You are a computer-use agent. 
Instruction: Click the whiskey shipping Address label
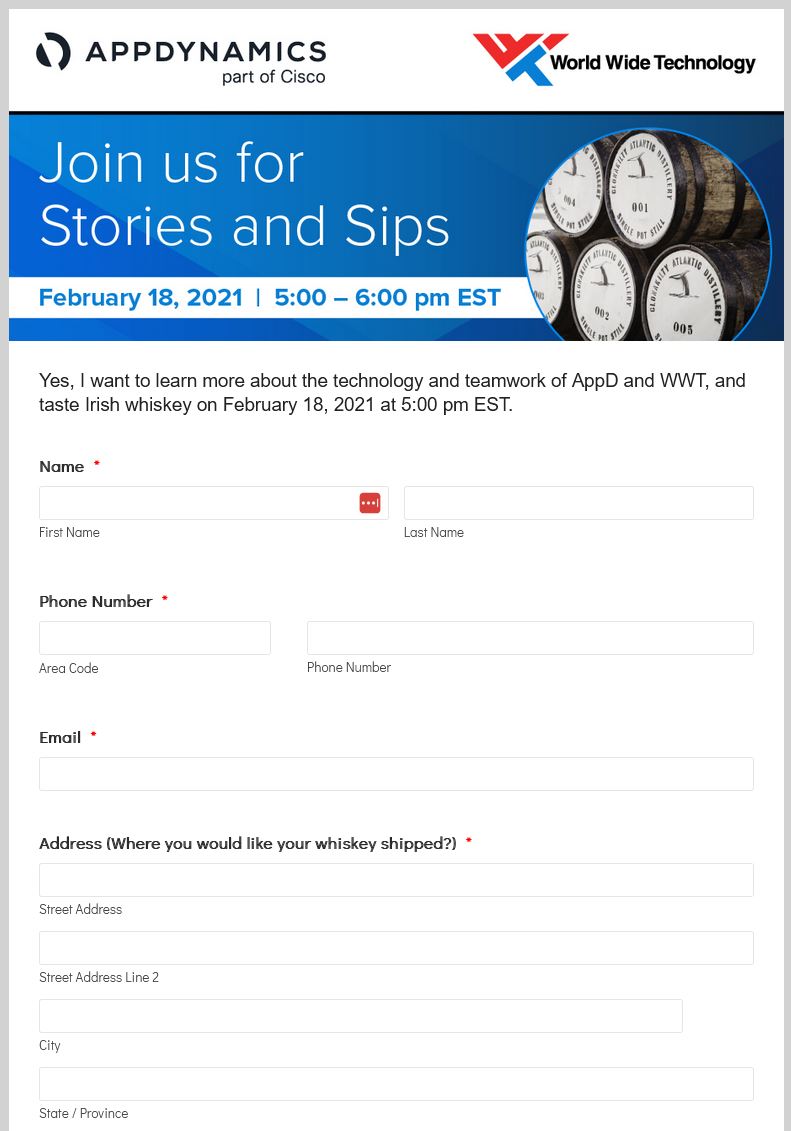pos(247,844)
